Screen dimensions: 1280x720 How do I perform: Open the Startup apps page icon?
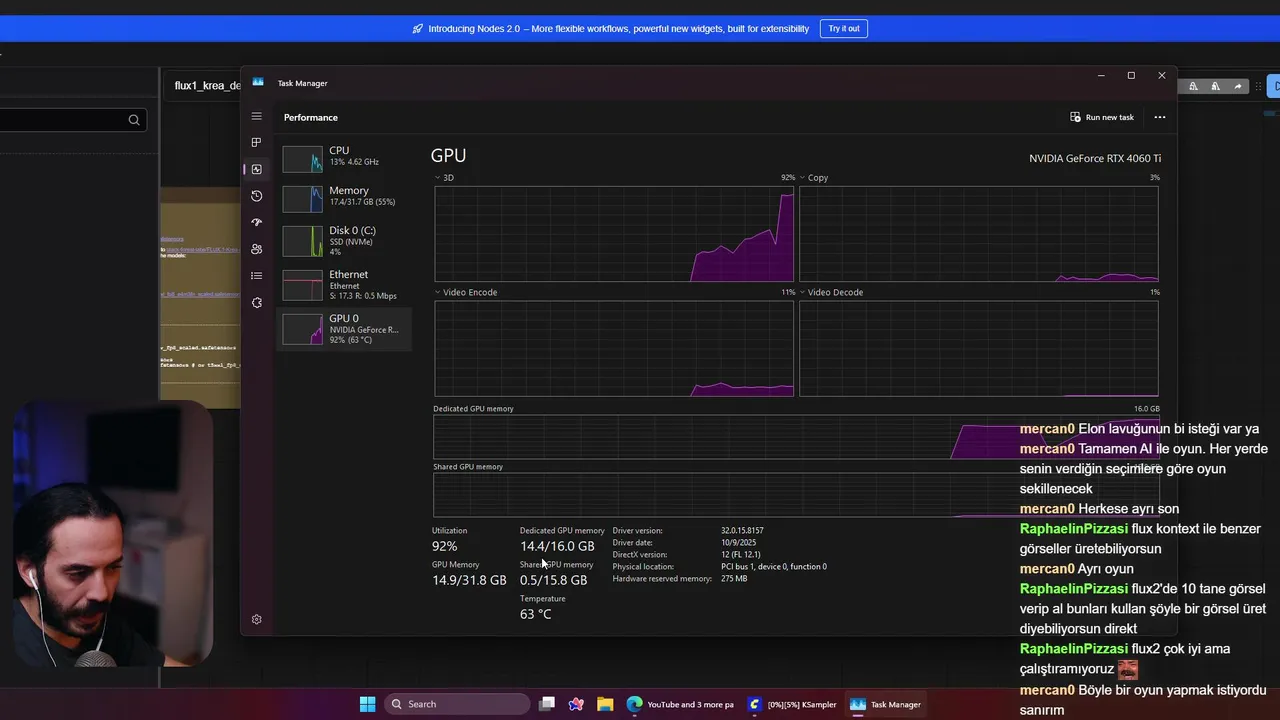[x=257, y=222]
